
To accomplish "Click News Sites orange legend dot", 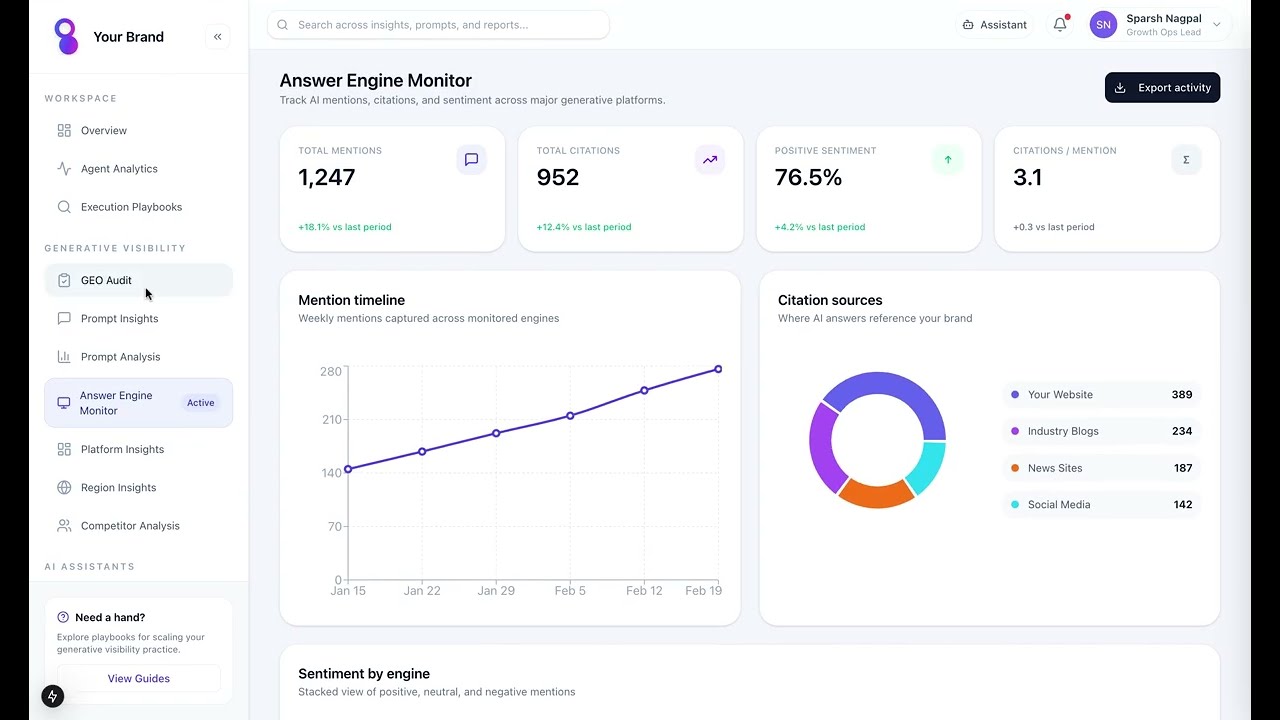I will pyautogui.click(x=1015, y=468).
